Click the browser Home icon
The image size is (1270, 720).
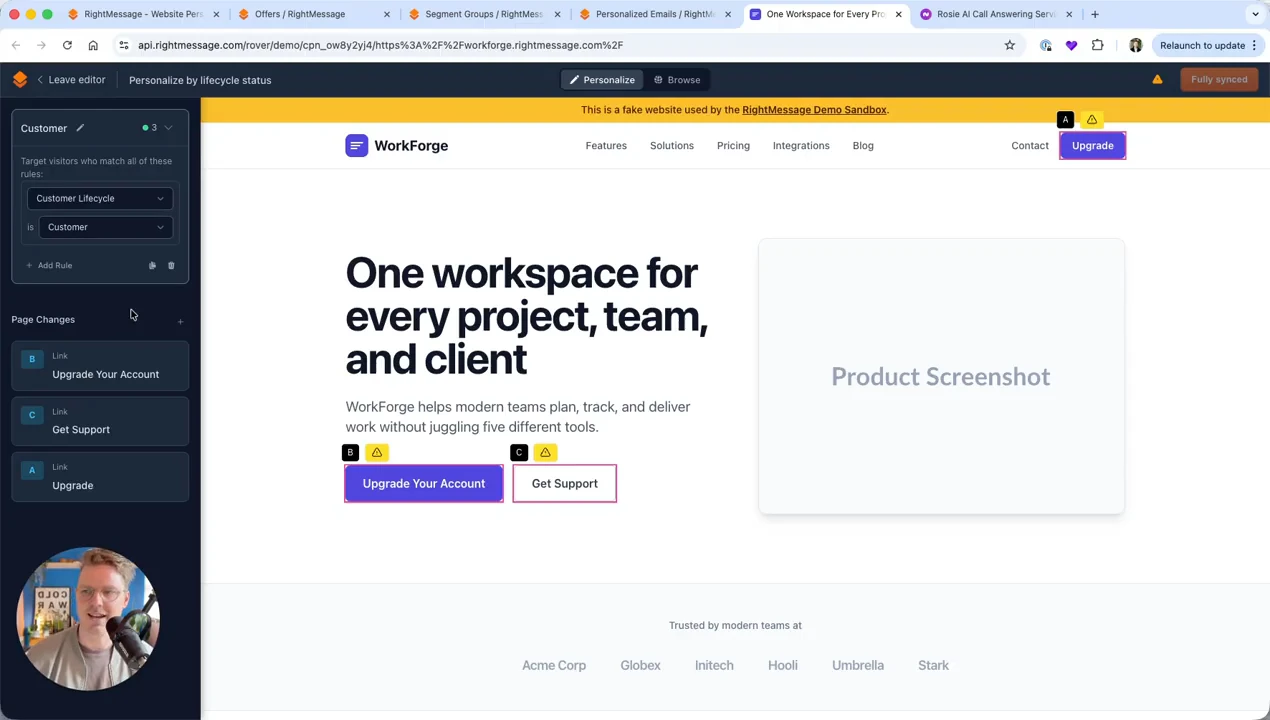click(93, 45)
